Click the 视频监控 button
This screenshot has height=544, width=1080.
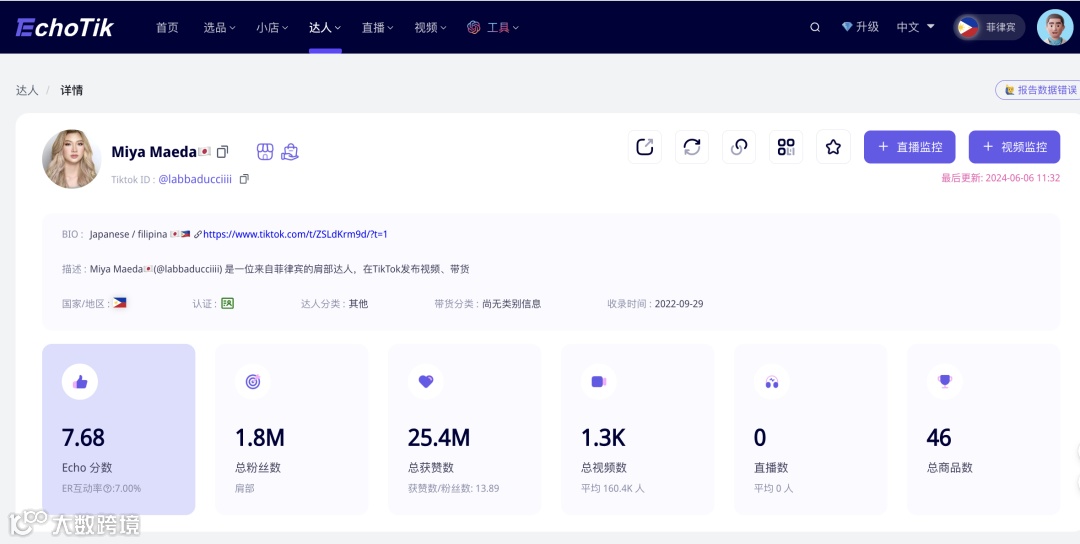click(1014, 147)
